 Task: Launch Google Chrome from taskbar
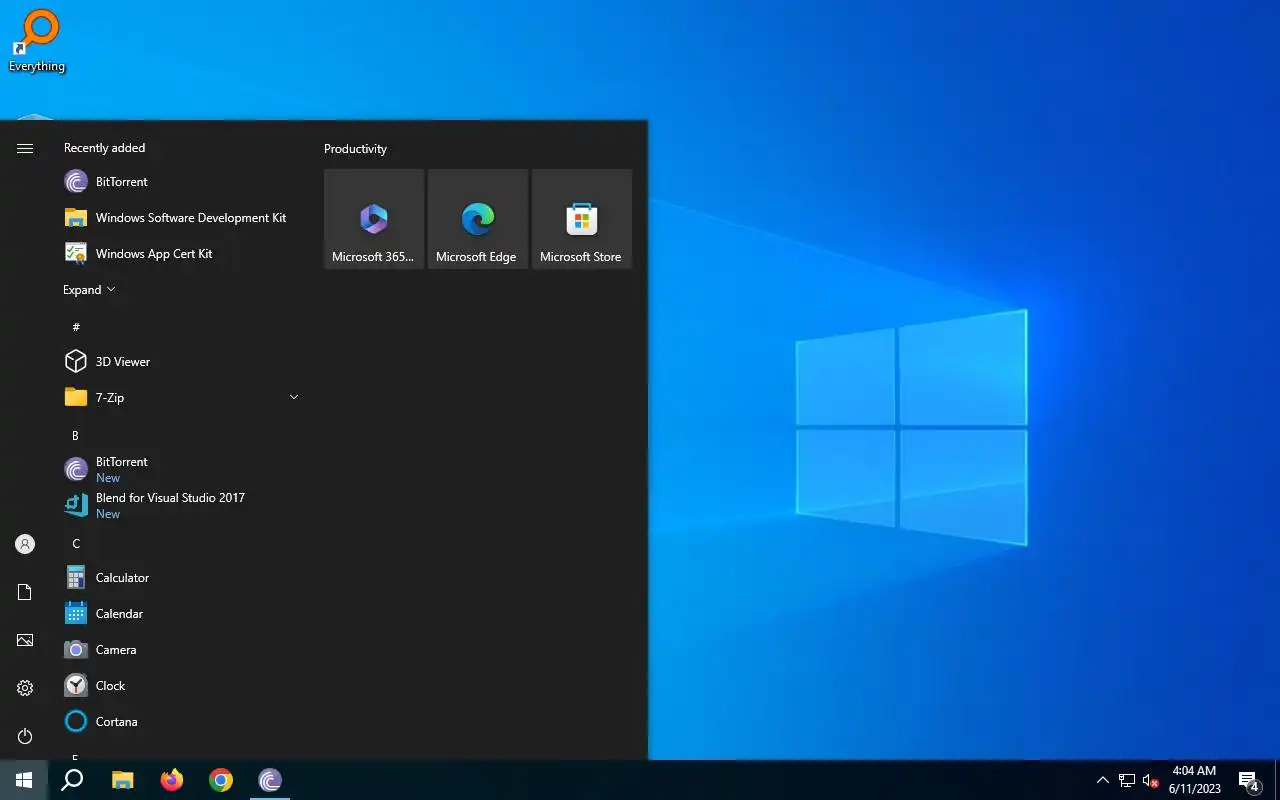(x=221, y=780)
